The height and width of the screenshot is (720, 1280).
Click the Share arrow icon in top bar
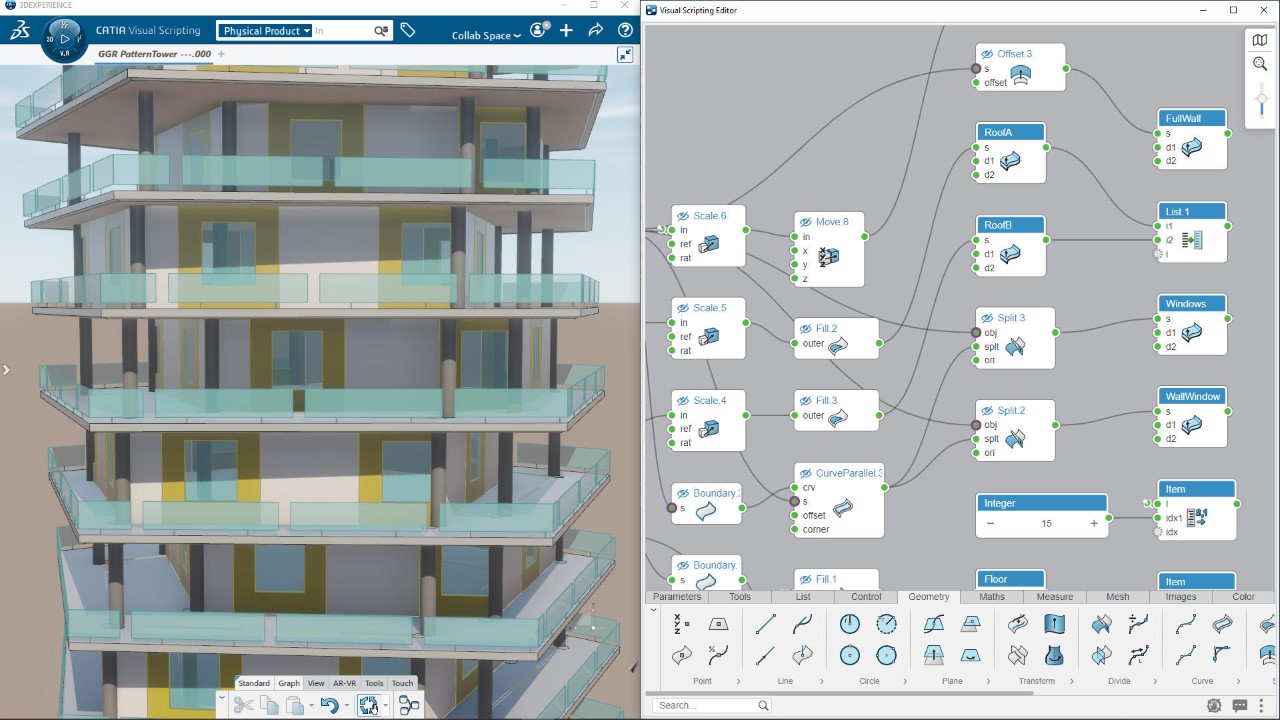tap(596, 31)
